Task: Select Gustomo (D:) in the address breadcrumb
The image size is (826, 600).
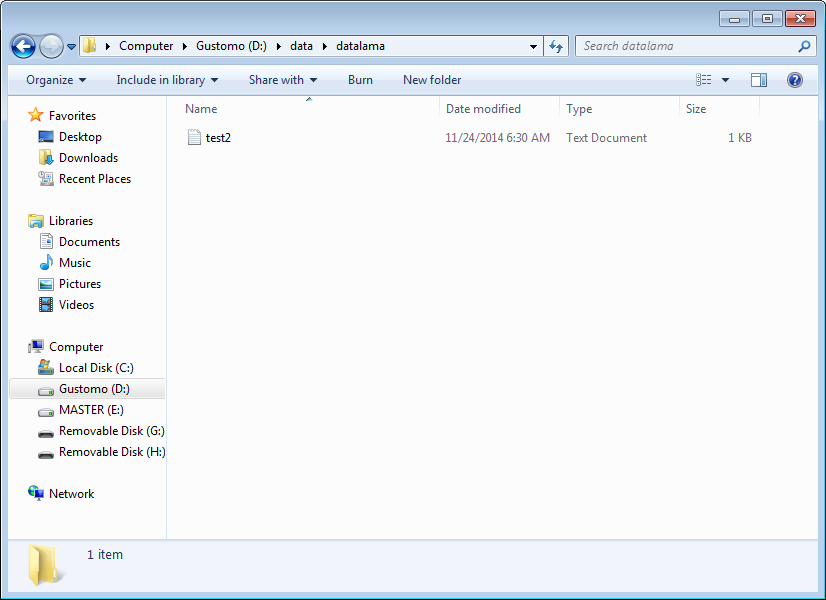Action: point(231,46)
